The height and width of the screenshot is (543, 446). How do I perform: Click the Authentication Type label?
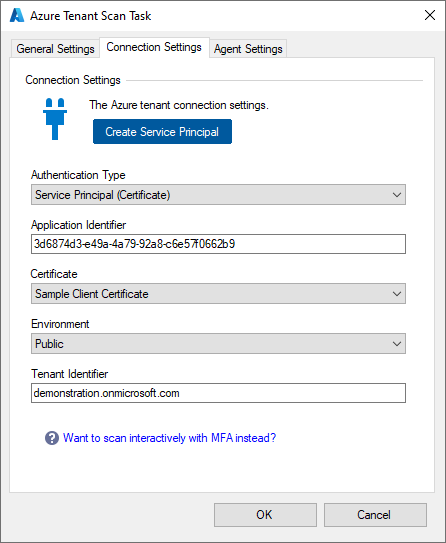coord(78,175)
